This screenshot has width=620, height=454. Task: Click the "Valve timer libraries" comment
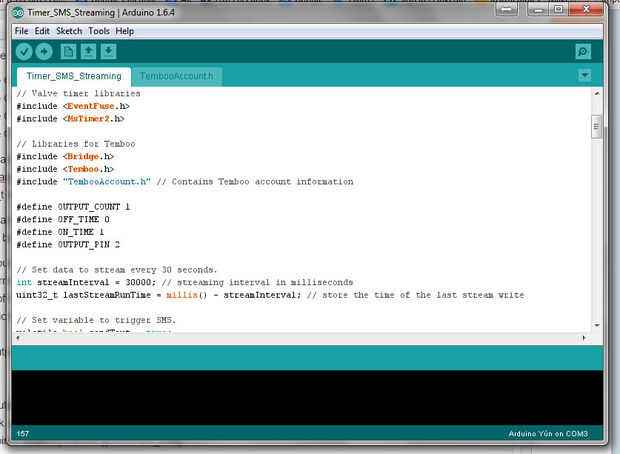(78, 93)
